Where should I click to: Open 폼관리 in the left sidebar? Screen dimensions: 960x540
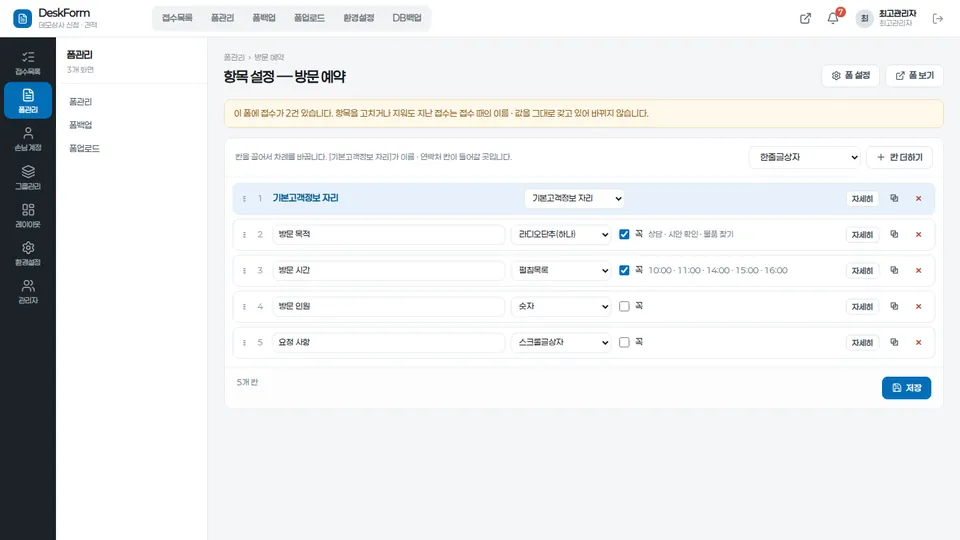click(28, 100)
